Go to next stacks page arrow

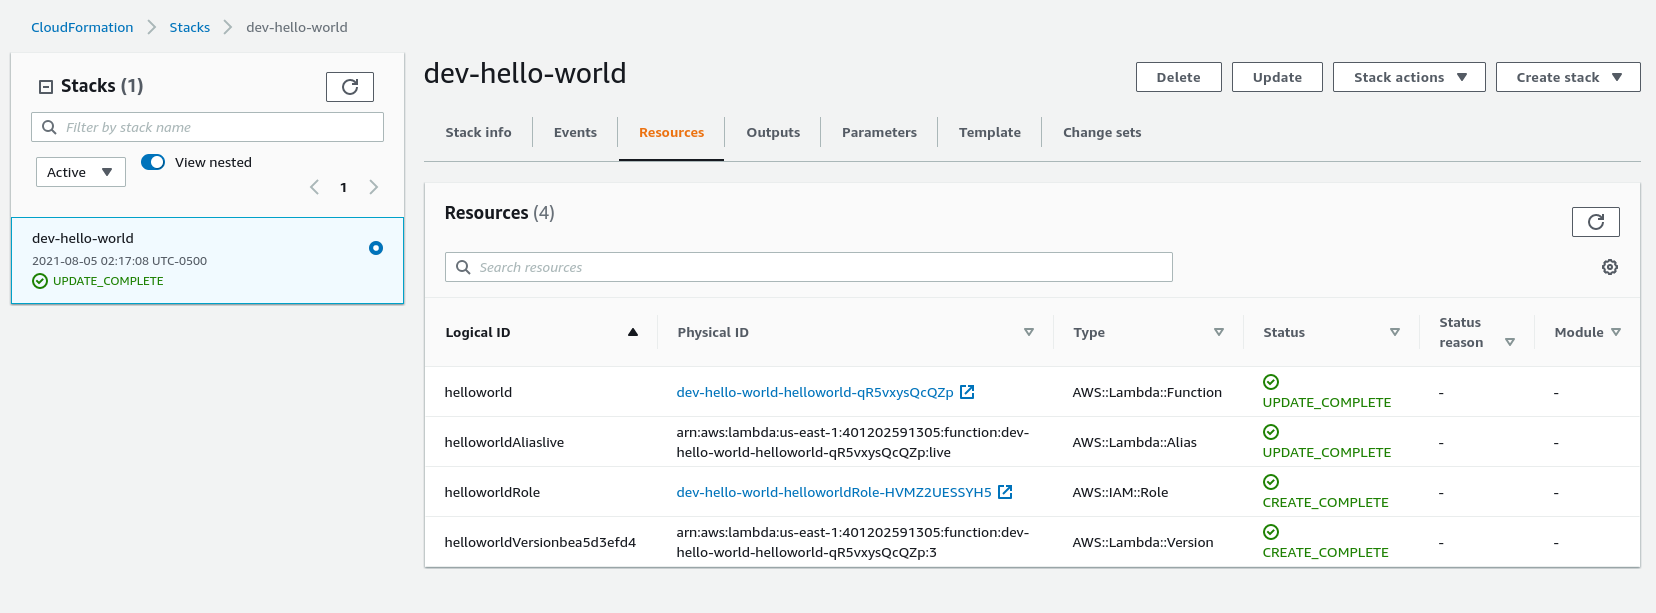pos(374,187)
